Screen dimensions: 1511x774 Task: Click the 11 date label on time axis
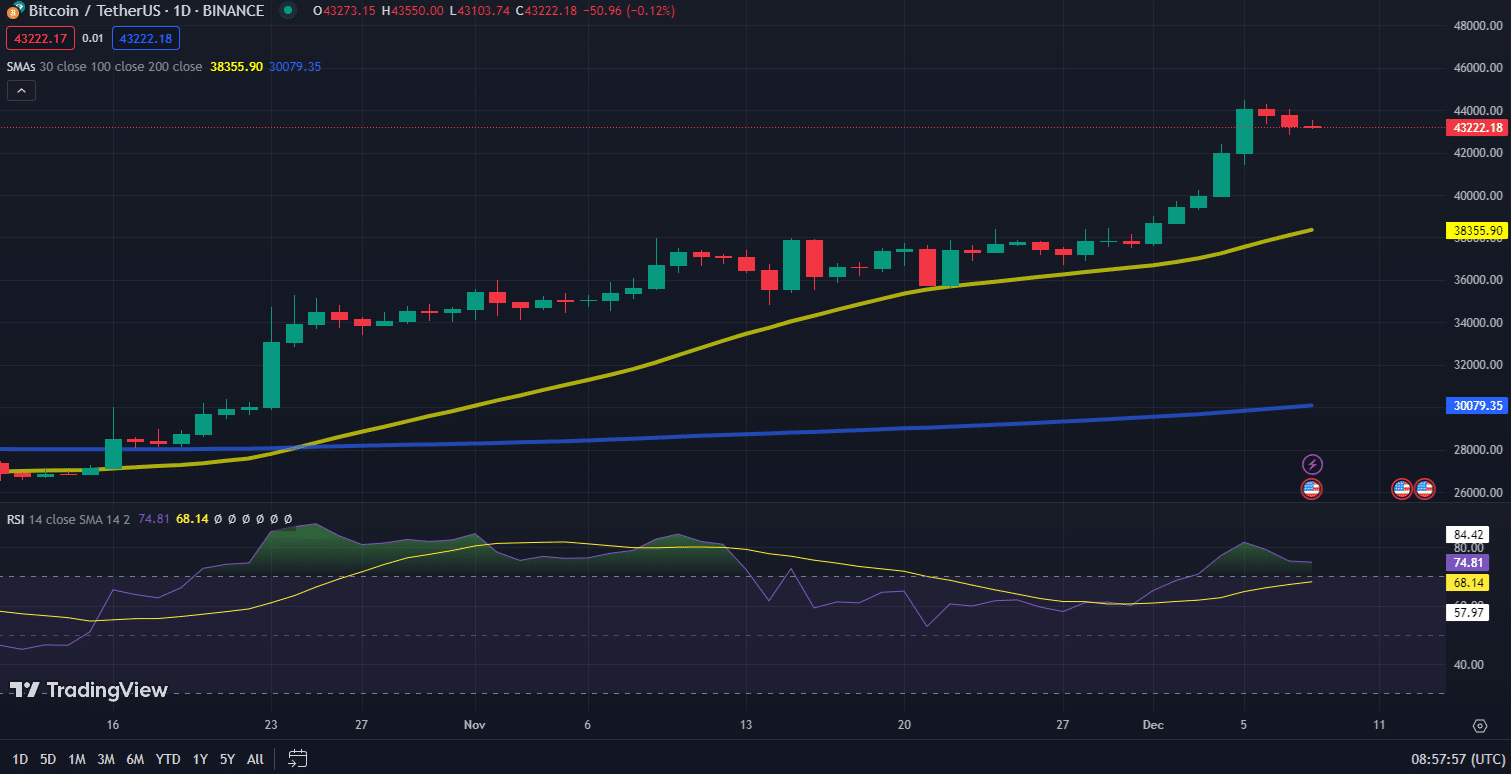[x=1379, y=725]
